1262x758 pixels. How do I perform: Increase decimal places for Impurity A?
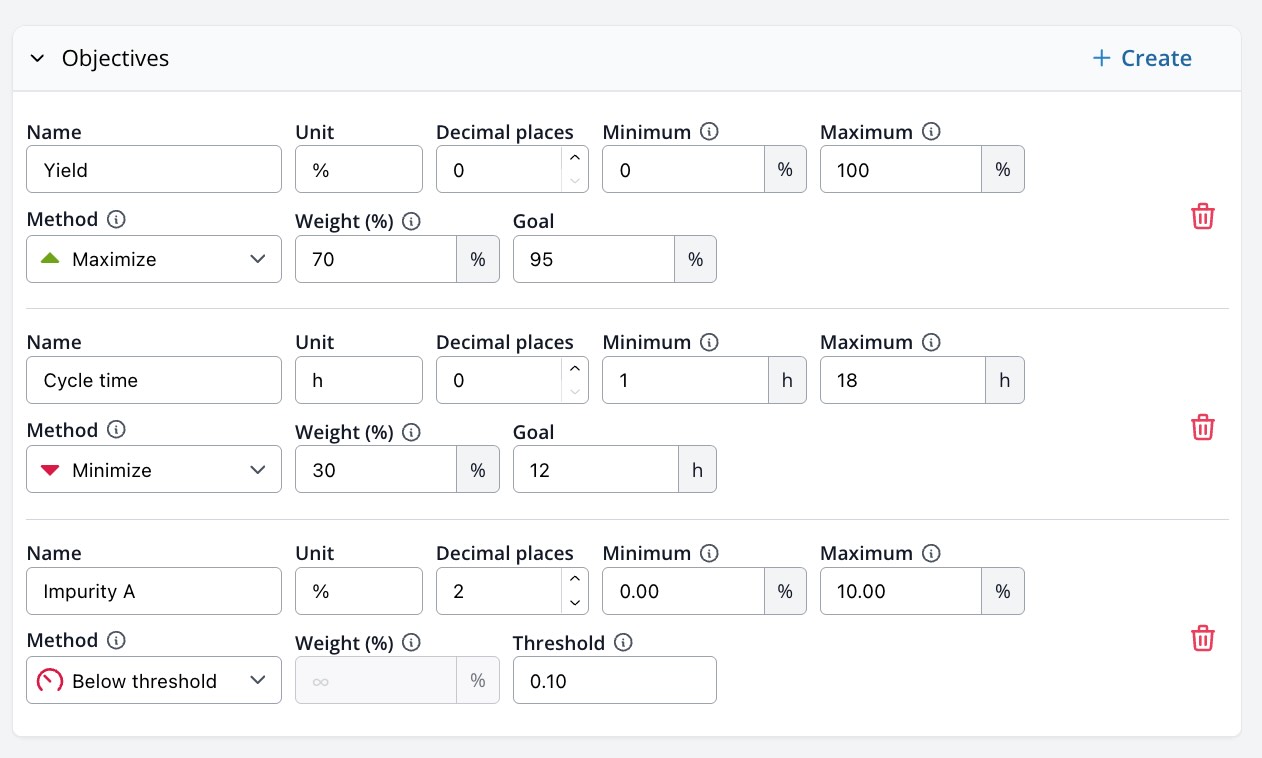(x=574, y=579)
